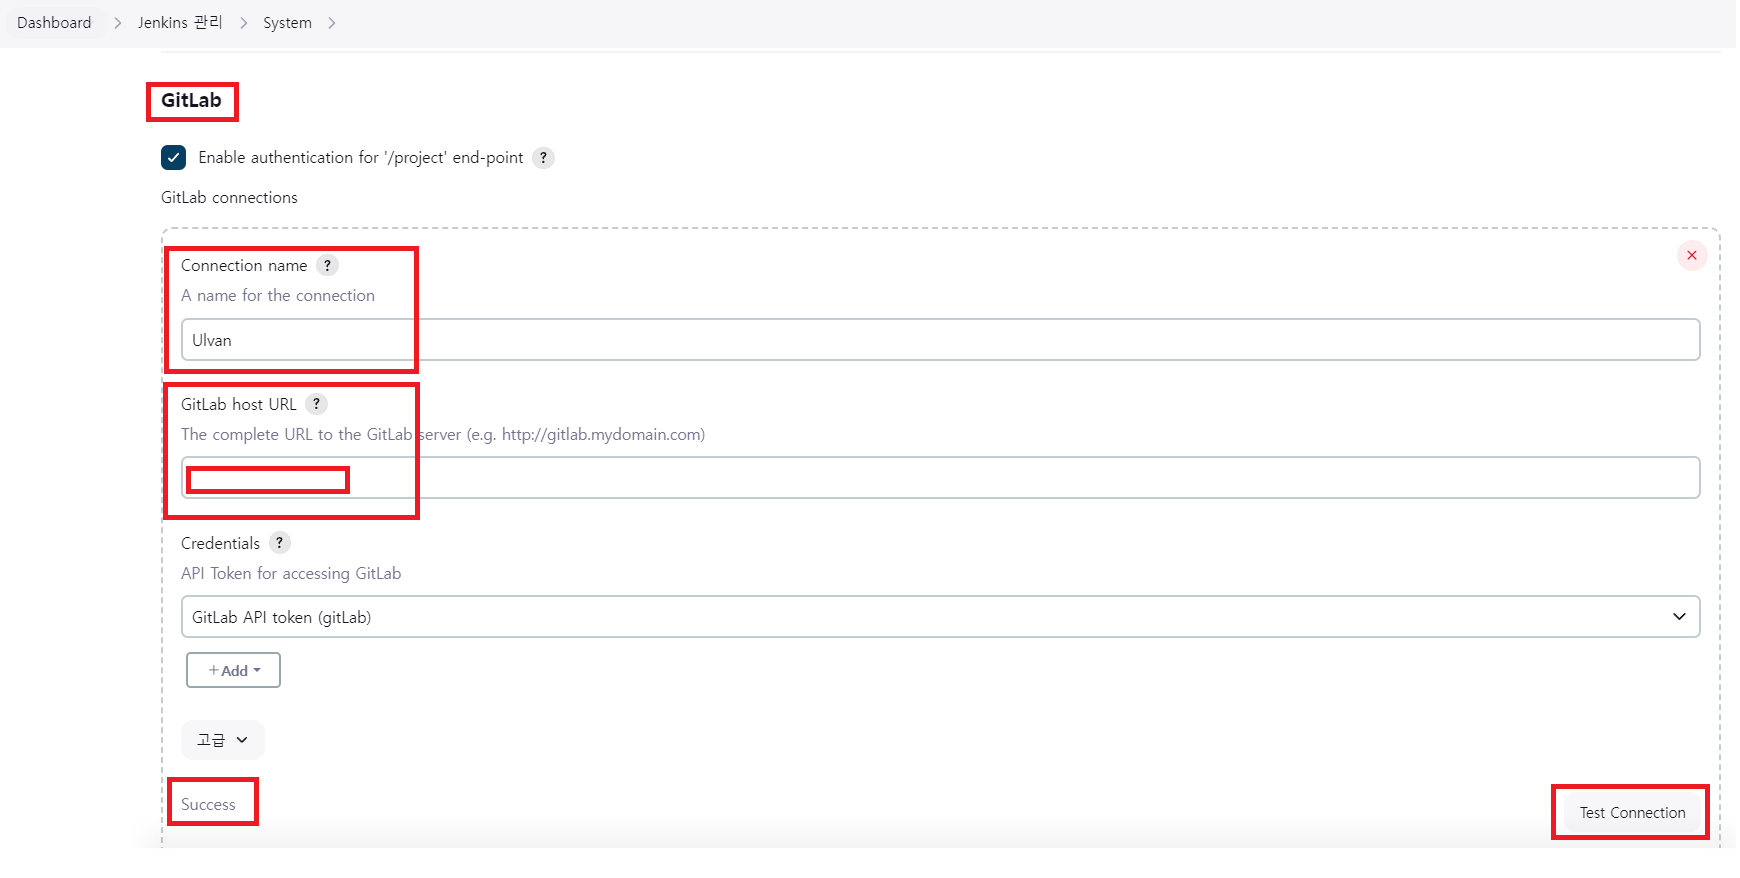The image size is (1740, 878).
Task: Open Jenkins 관리 breadcrumb link
Action: 180,23
